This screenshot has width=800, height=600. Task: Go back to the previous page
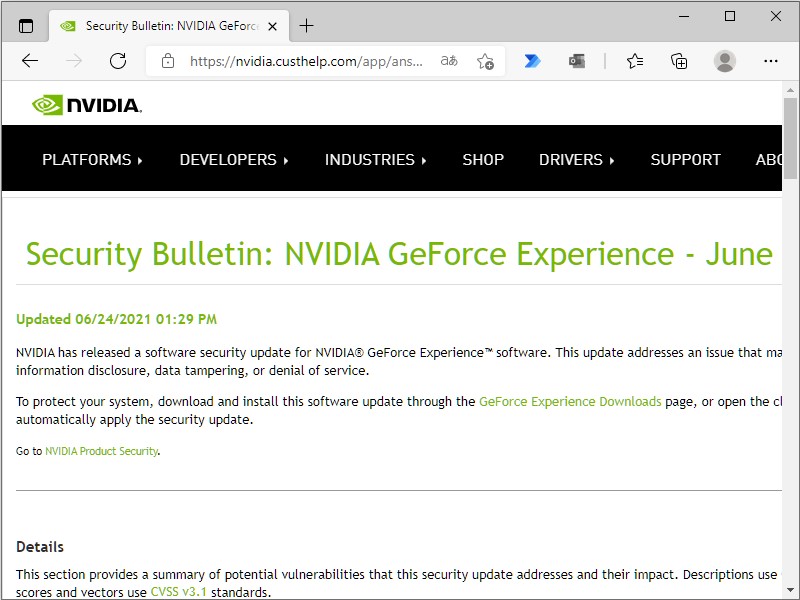tap(29, 61)
